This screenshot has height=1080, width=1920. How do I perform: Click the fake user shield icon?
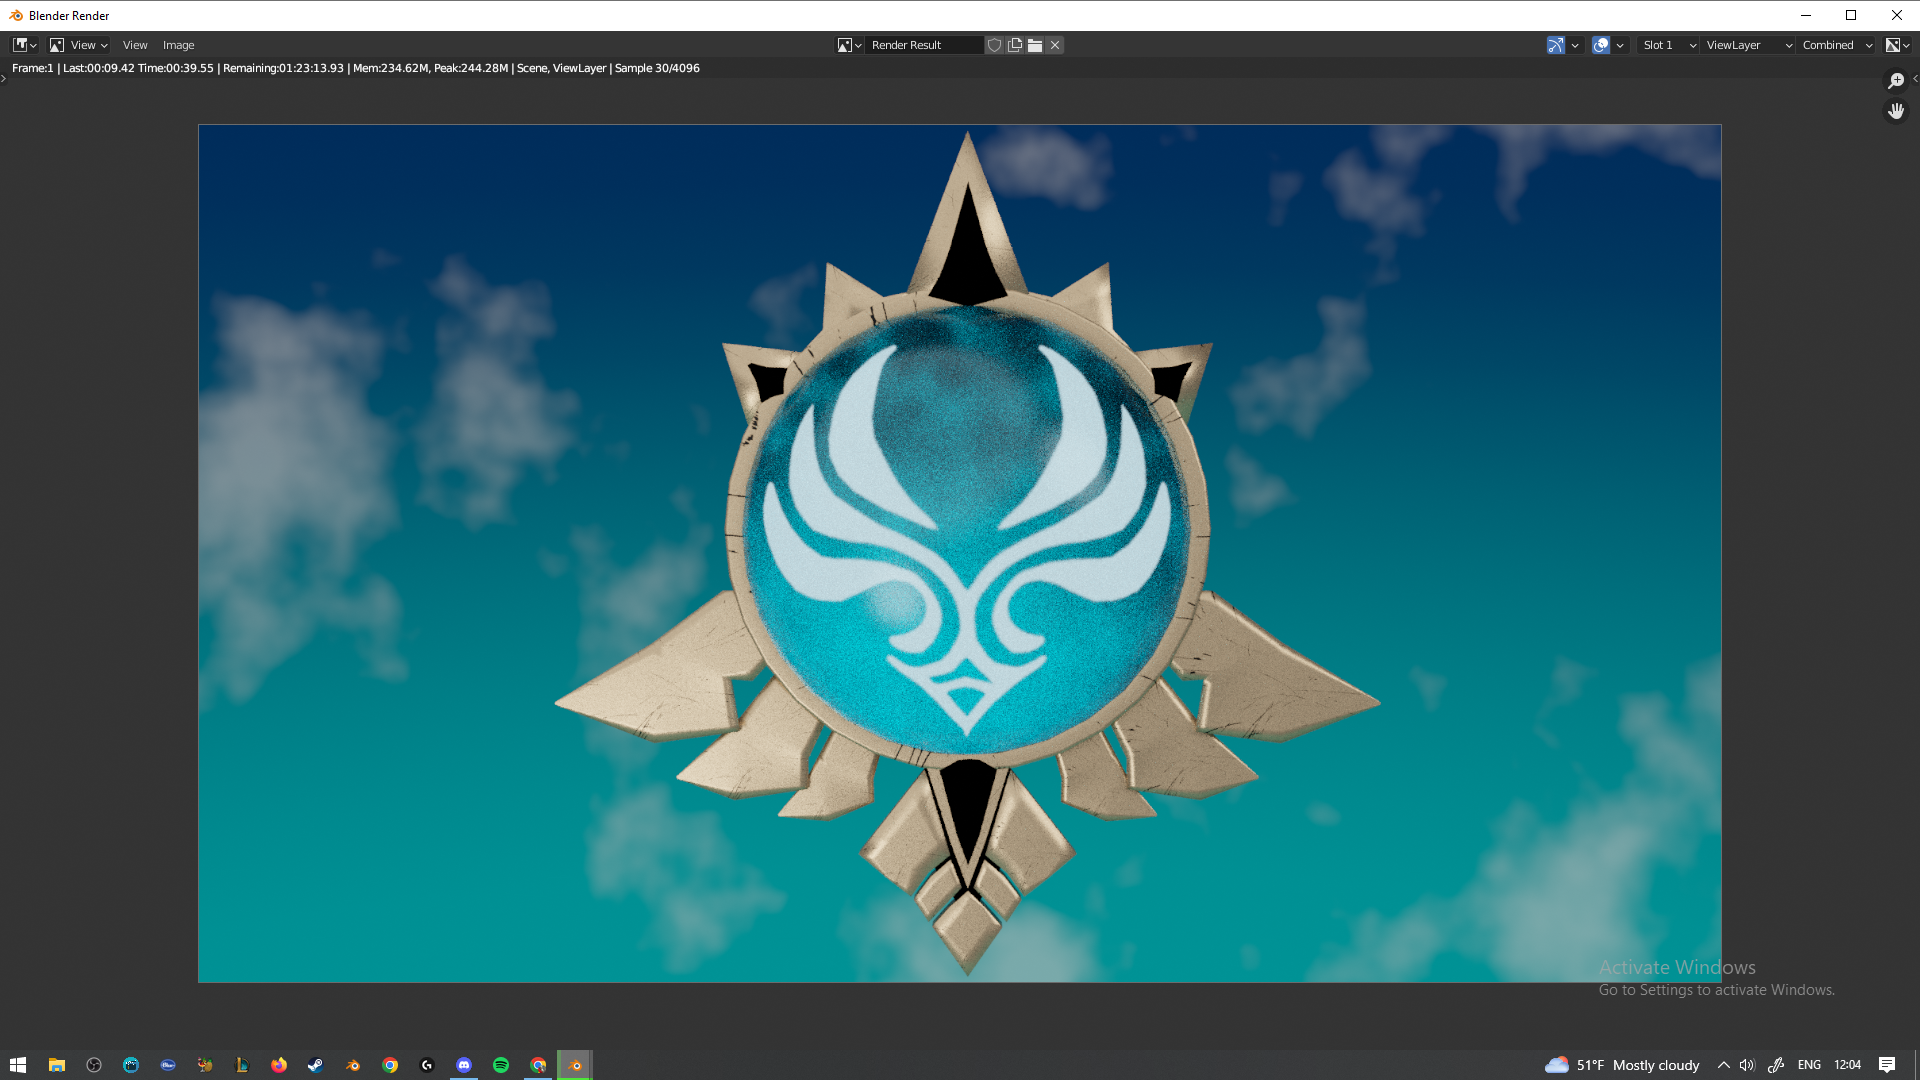[994, 45]
